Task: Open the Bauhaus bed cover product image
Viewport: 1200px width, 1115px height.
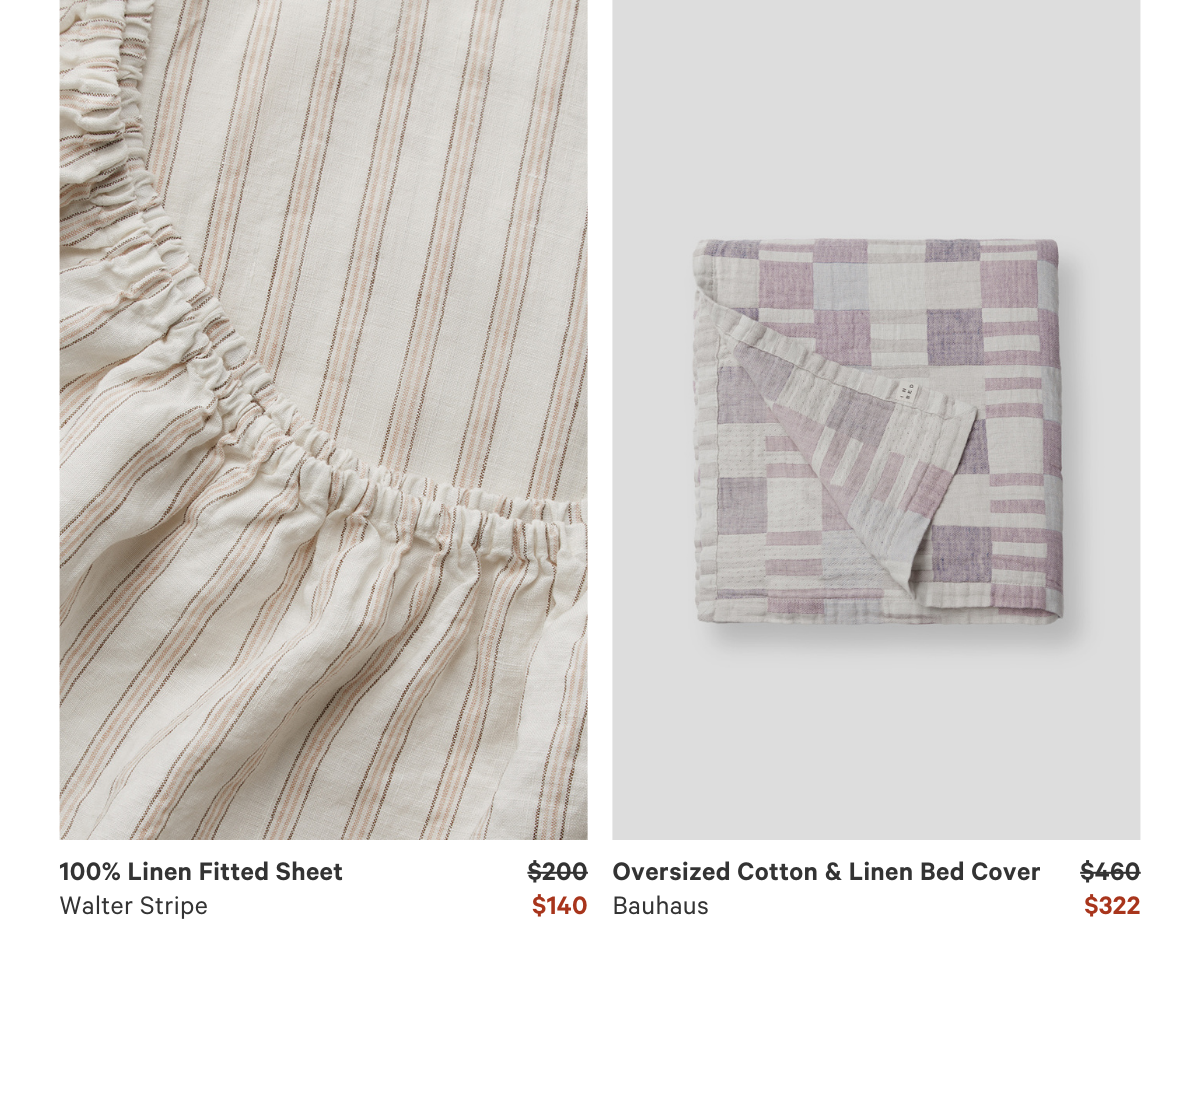Action: [876, 420]
